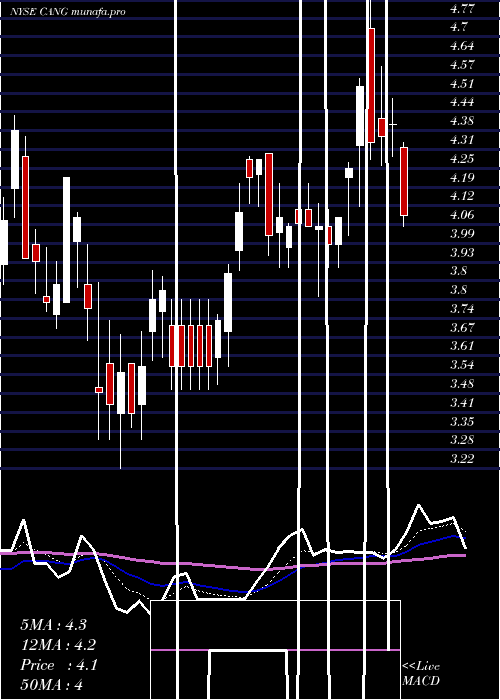Pick the 4.51 price axis value
The image size is (500, 700).
point(462,83)
